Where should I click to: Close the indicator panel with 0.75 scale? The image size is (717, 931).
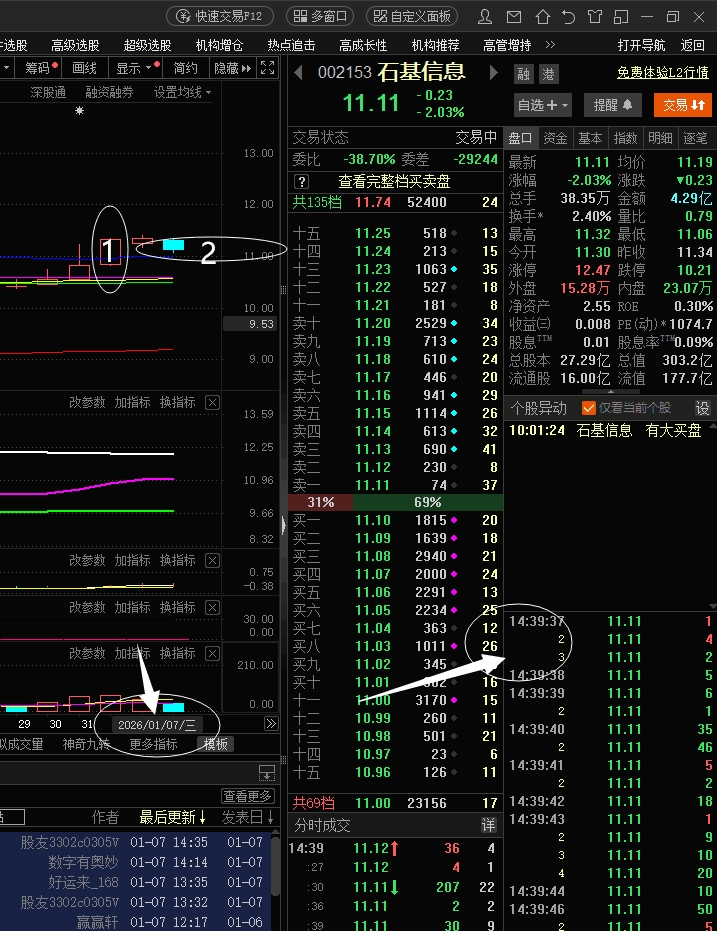(212, 560)
